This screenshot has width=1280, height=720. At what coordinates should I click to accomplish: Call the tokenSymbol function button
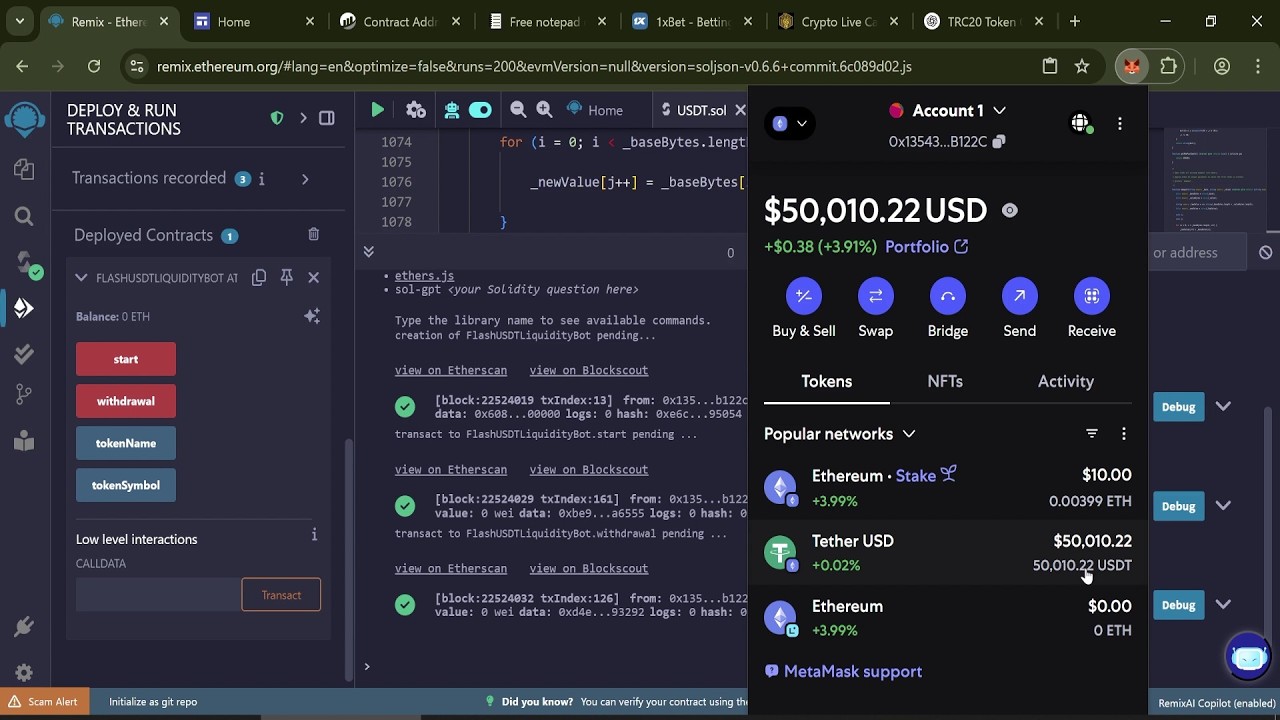pos(126,485)
